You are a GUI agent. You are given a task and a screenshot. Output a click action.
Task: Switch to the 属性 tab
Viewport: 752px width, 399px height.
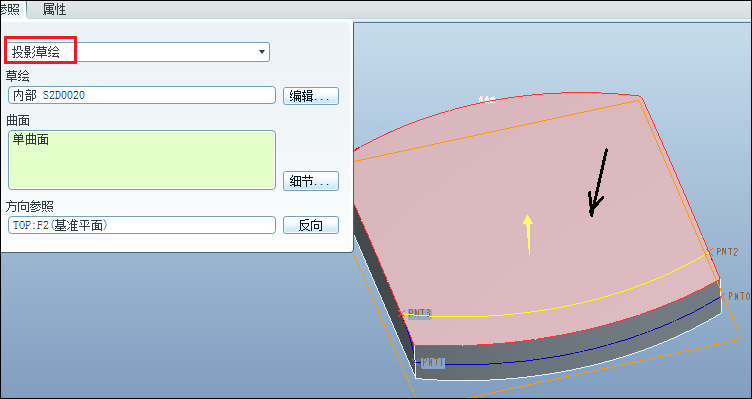(x=54, y=10)
